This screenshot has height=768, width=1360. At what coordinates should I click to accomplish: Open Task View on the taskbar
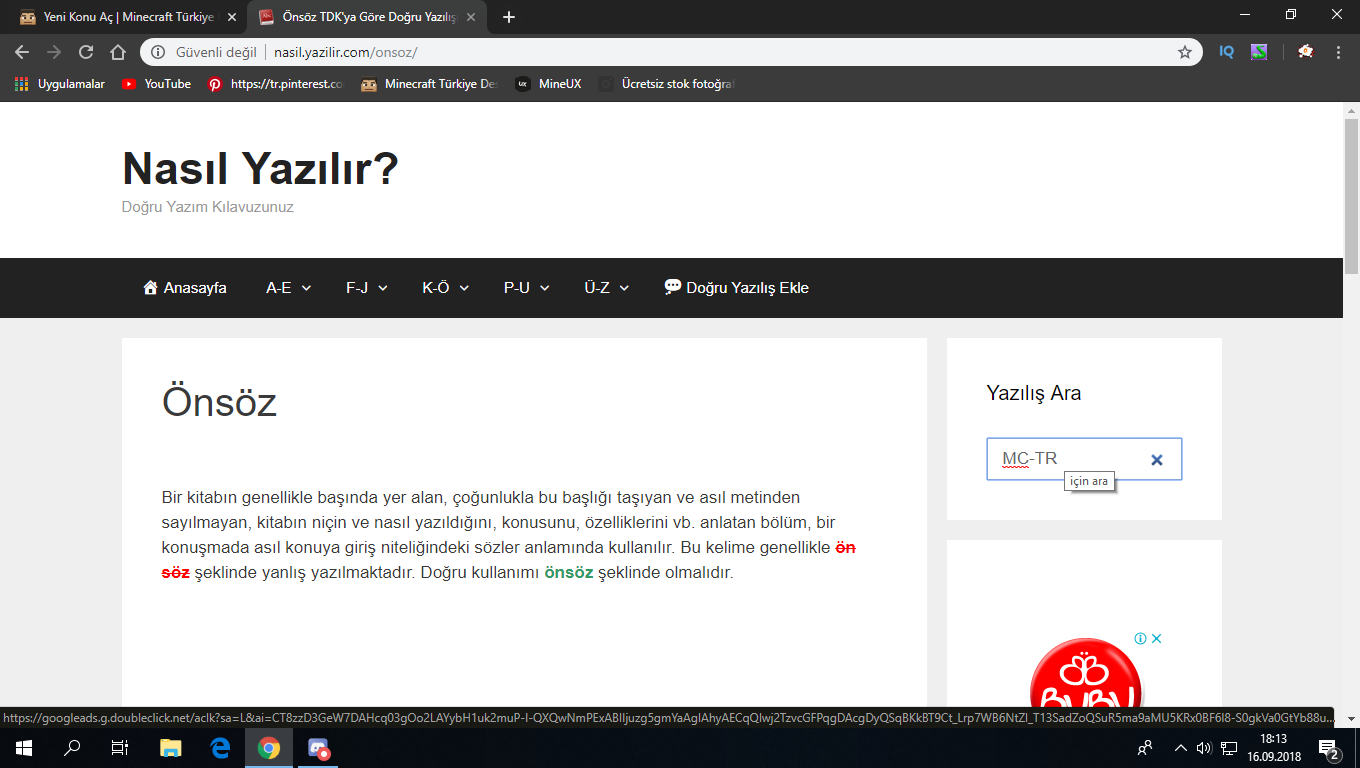120,747
